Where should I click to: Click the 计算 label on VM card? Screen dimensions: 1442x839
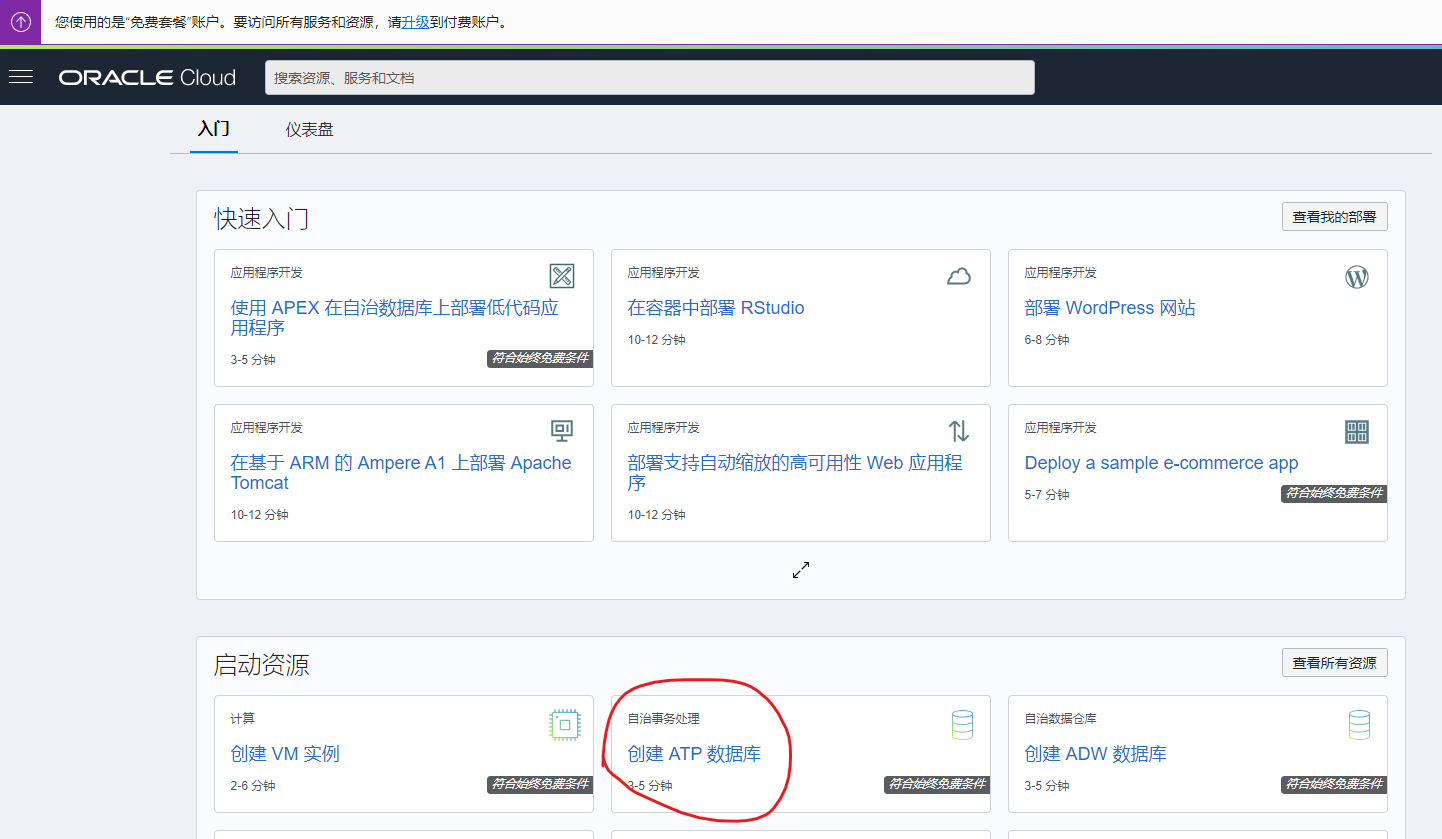[x=242, y=719]
